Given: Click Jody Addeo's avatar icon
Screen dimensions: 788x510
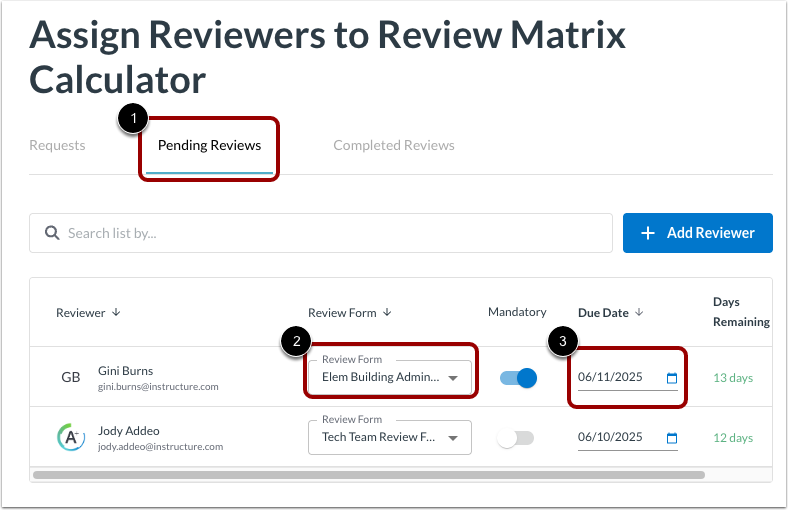Looking at the screenshot, I should tap(71, 437).
